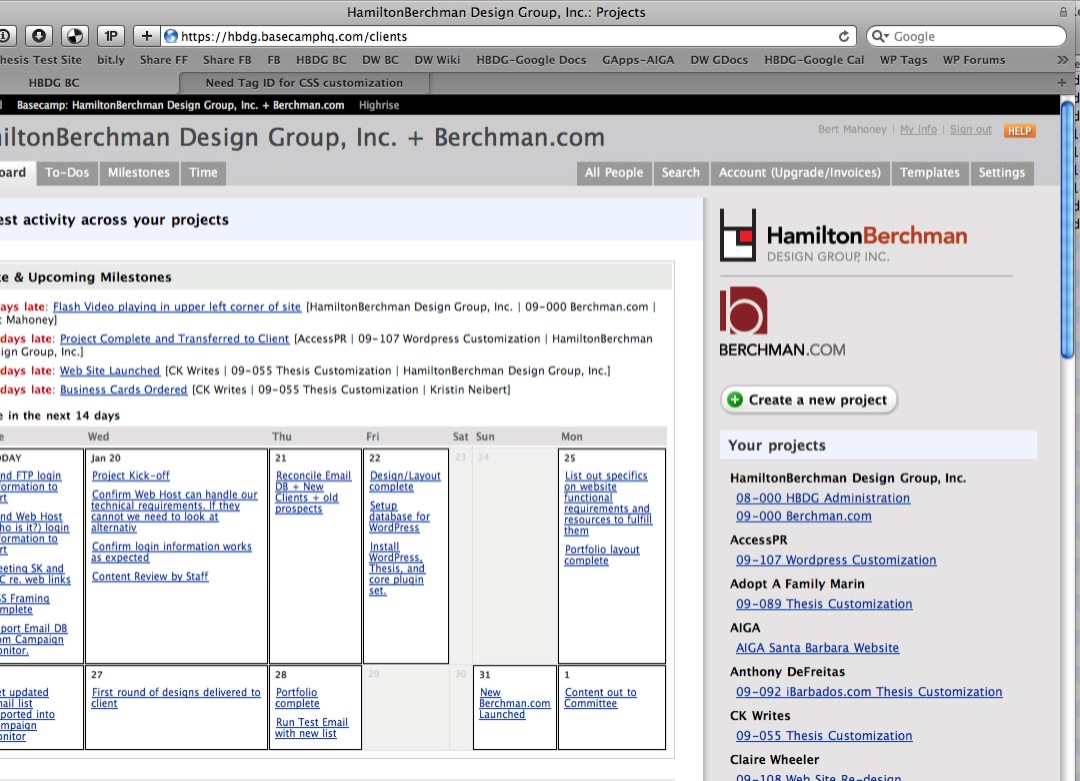Open the Share FB bookmark
The width and height of the screenshot is (1080, 781).
click(227, 60)
